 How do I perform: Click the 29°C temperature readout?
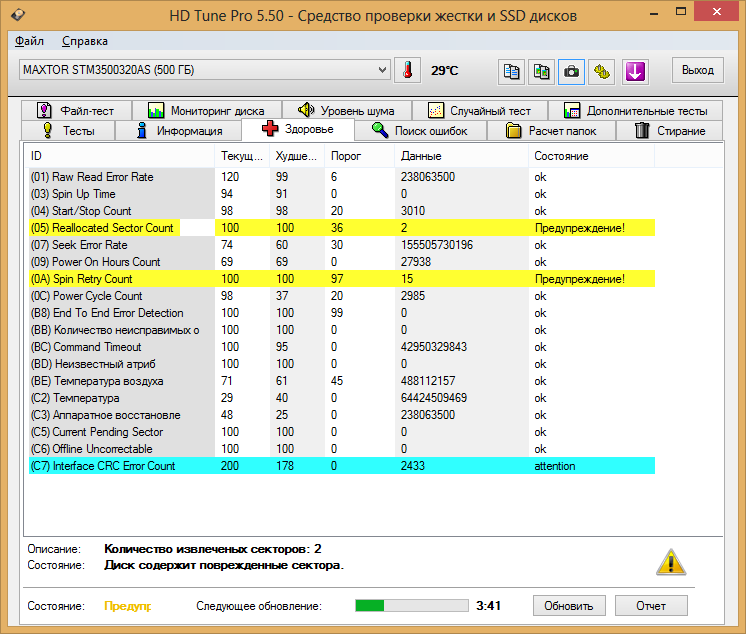click(444, 71)
